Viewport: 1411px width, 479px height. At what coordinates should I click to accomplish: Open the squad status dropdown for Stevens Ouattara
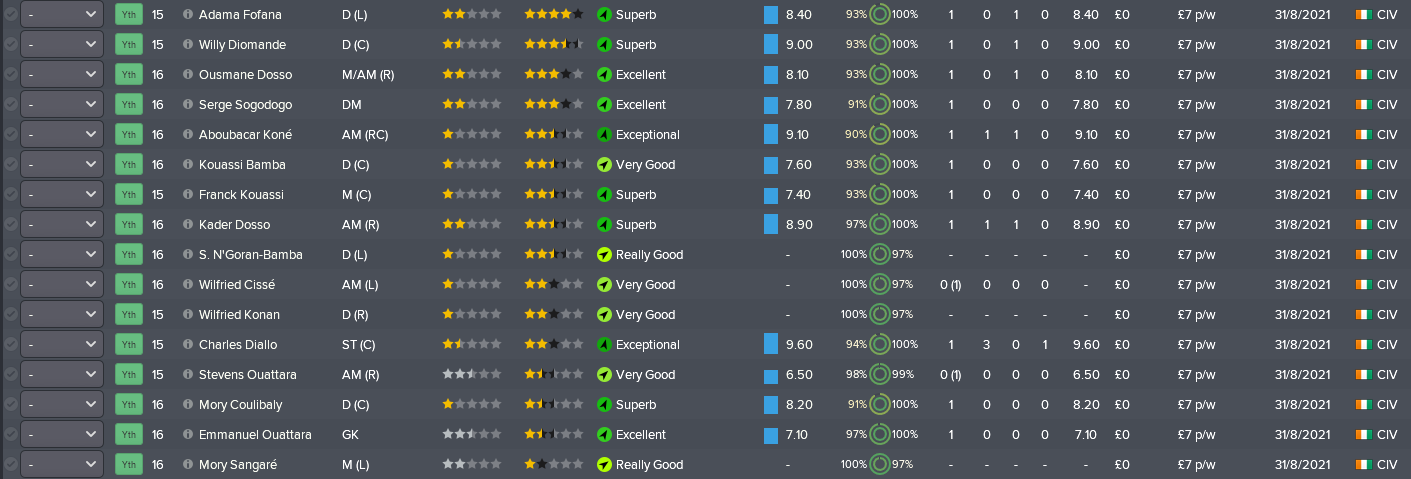(x=62, y=375)
